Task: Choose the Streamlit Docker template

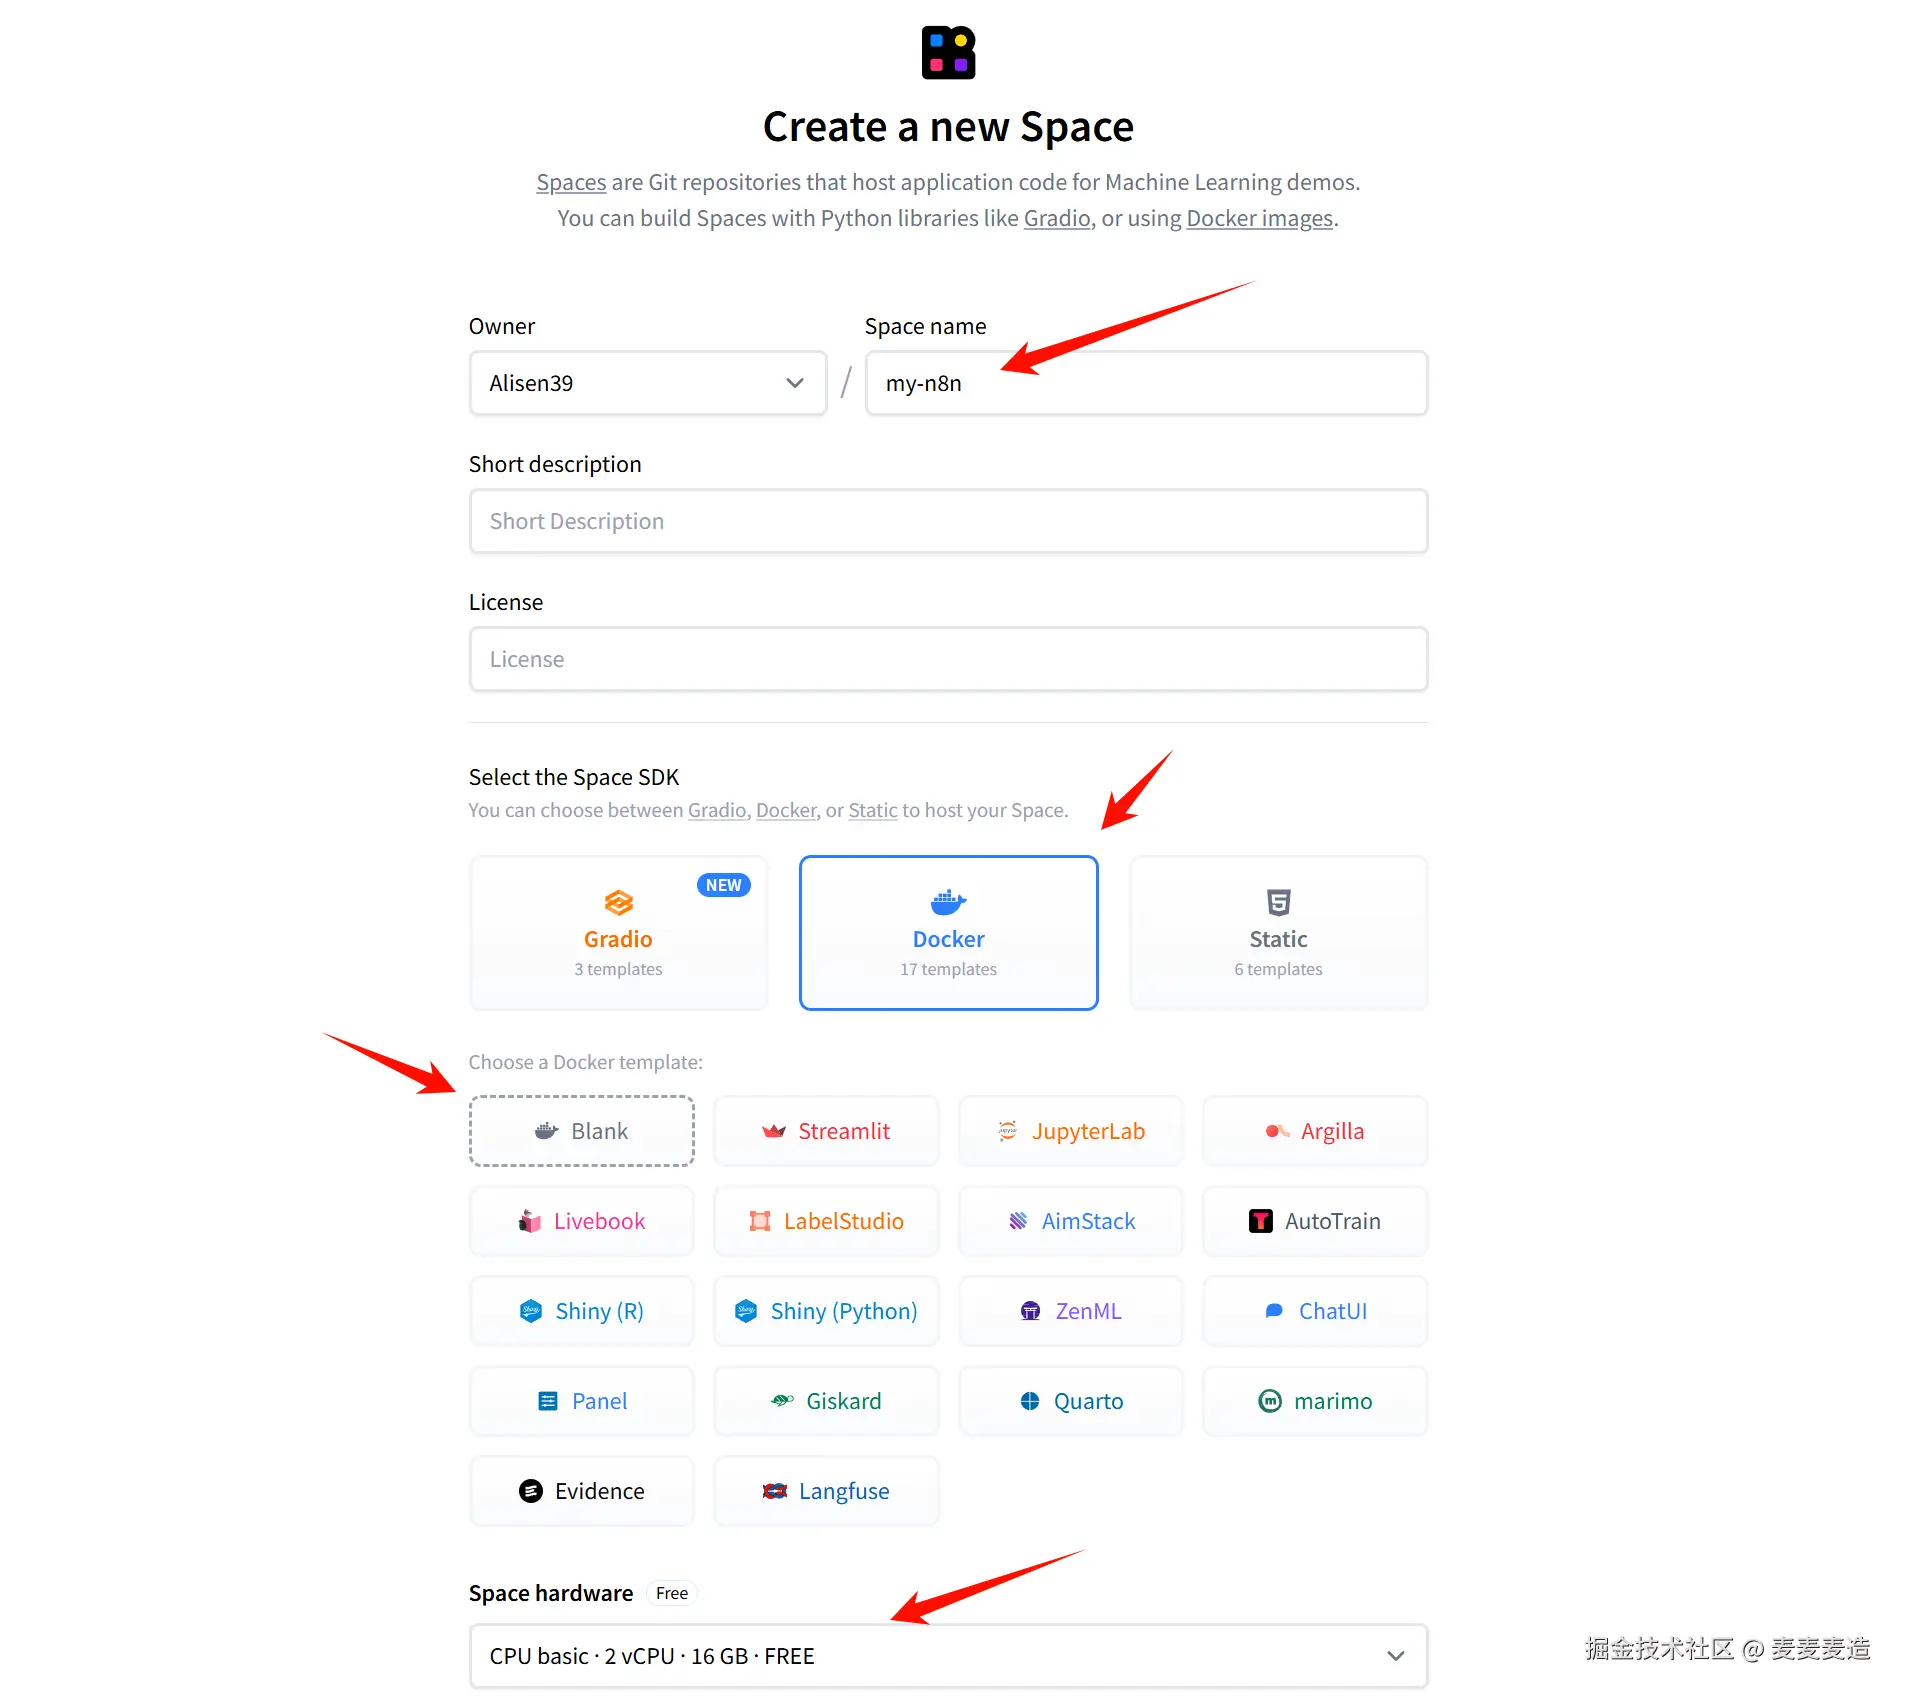Action: pos(826,1131)
